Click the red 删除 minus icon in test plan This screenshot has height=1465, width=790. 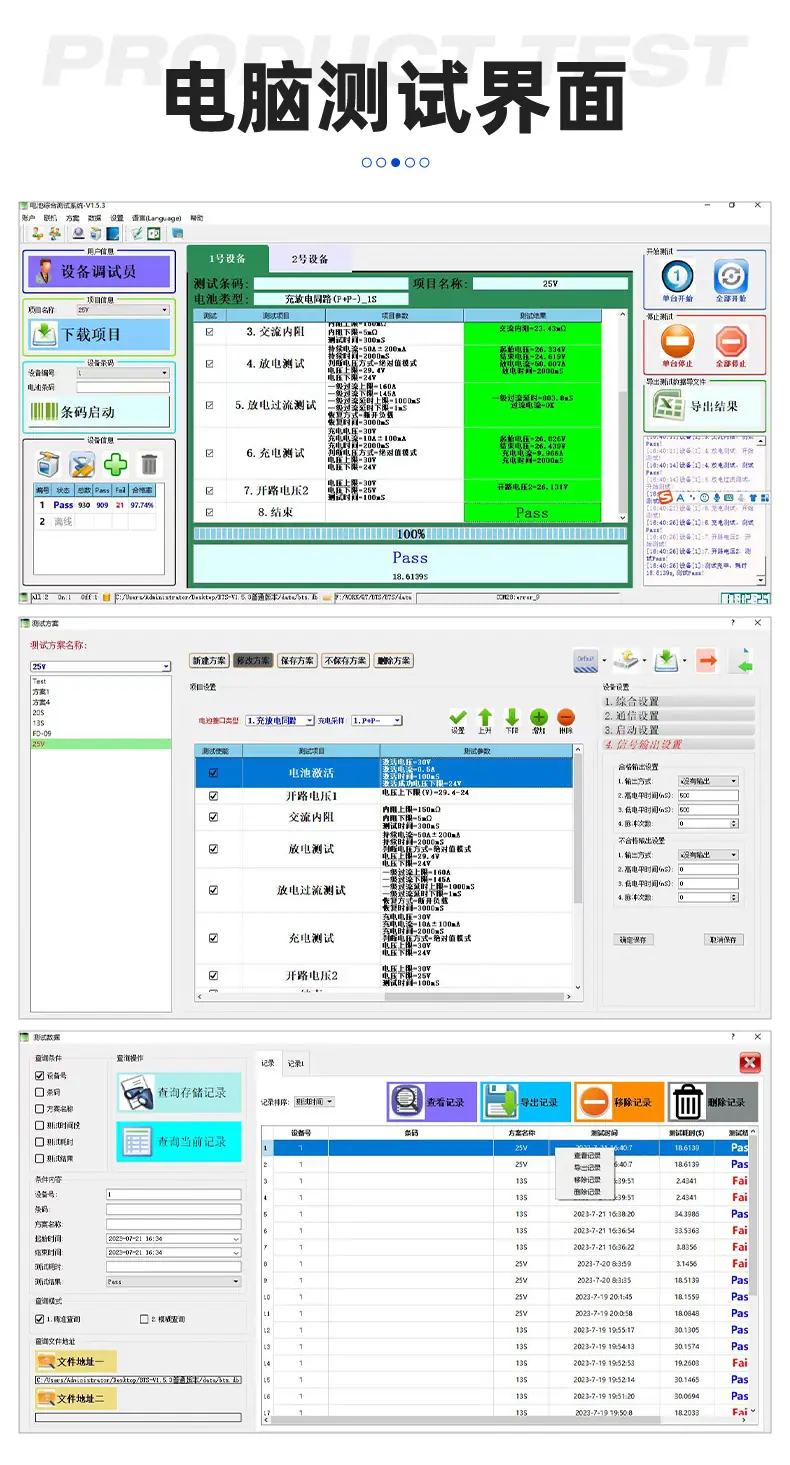pyautogui.click(x=566, y=717)
